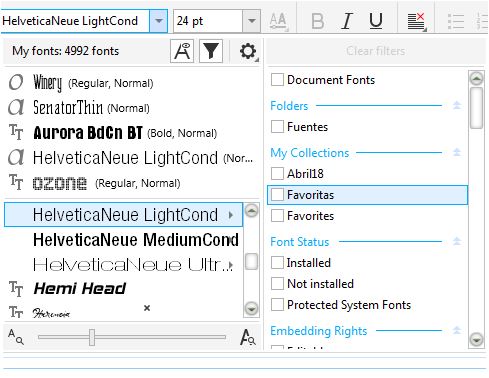Image resolution: width=489 pixels, height=378 pixels.
Task: Choose the Herencia script font row
Action: (x=123, y=312)
